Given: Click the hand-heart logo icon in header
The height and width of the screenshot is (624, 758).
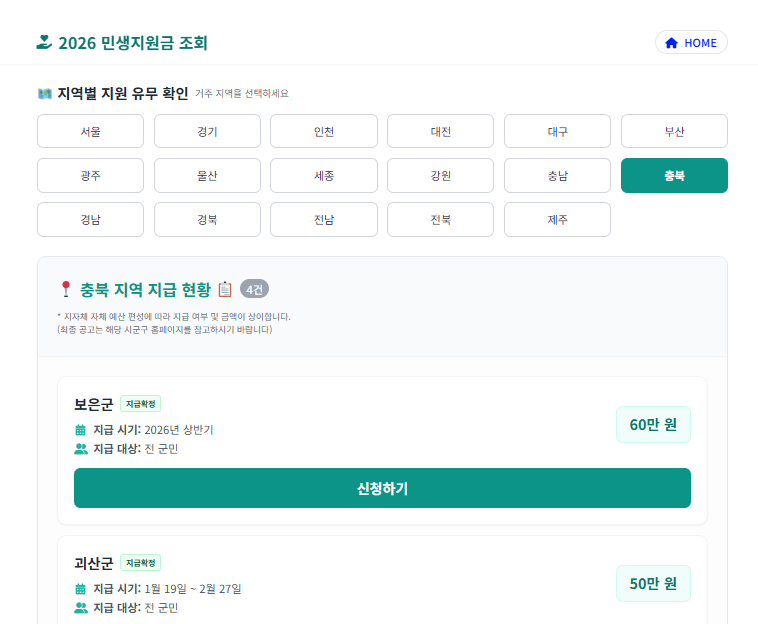Looking at the screenshot, I should click(44, 43).
